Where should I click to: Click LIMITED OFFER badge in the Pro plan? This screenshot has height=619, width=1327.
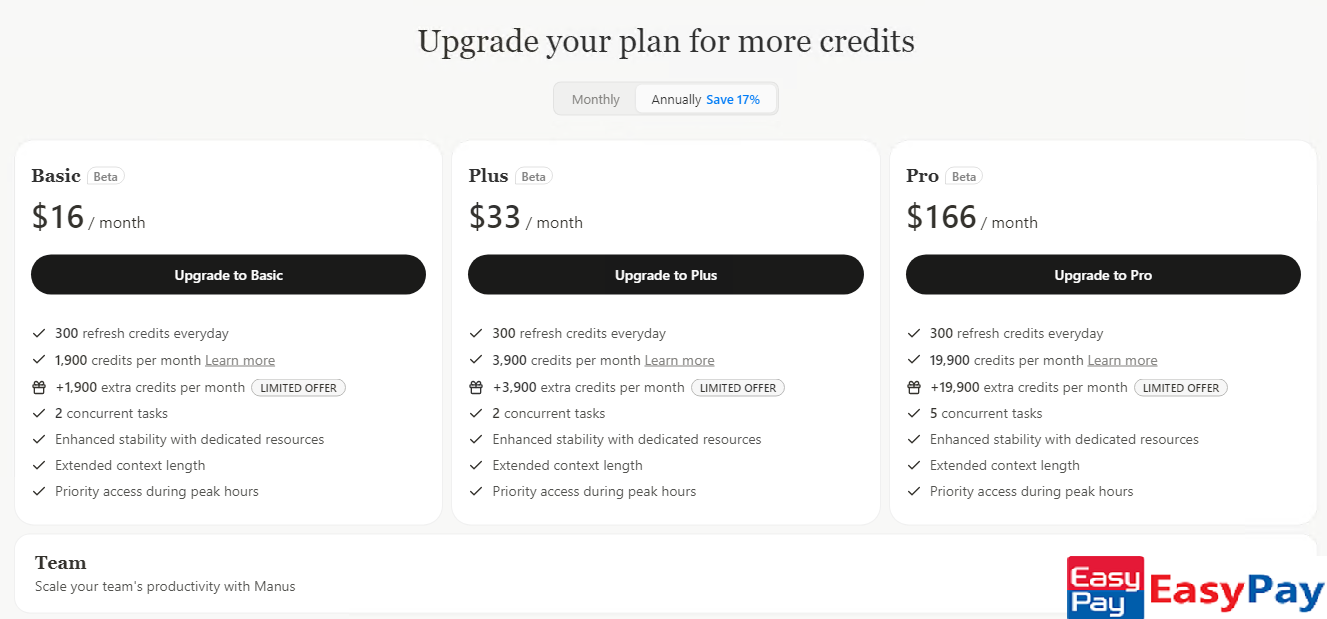pyautogui.click(x=1181, y=388)
